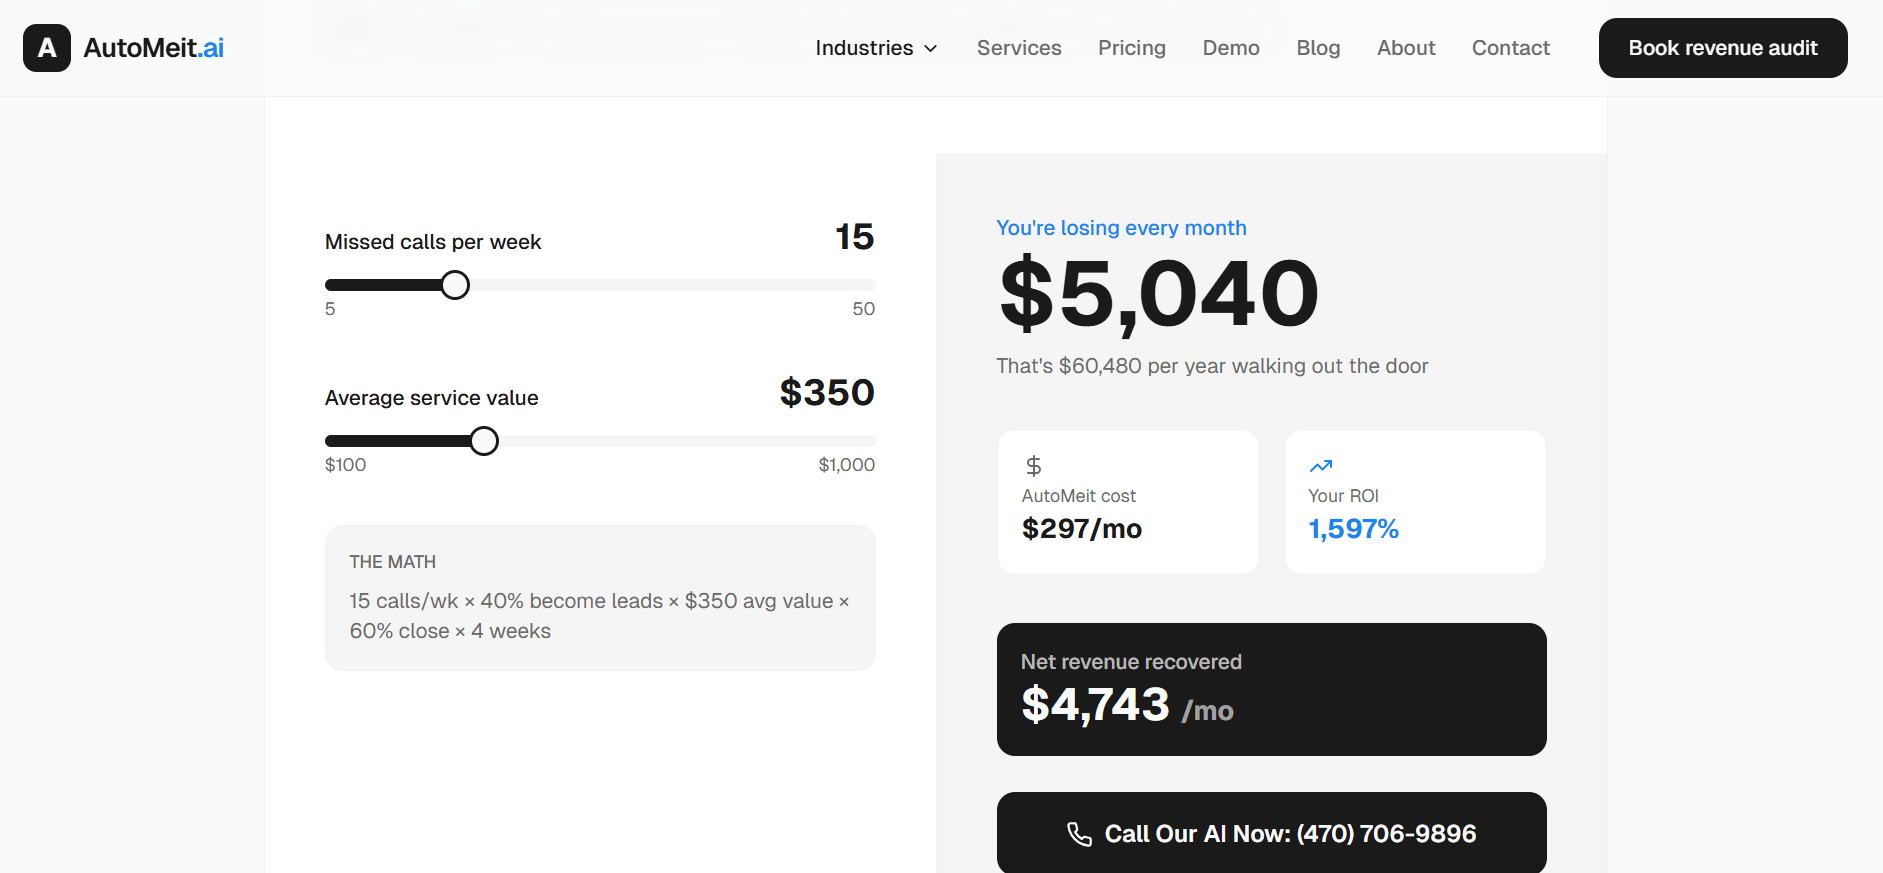
Task: Click THE MATH explanation box
Action: pos(600,598)
